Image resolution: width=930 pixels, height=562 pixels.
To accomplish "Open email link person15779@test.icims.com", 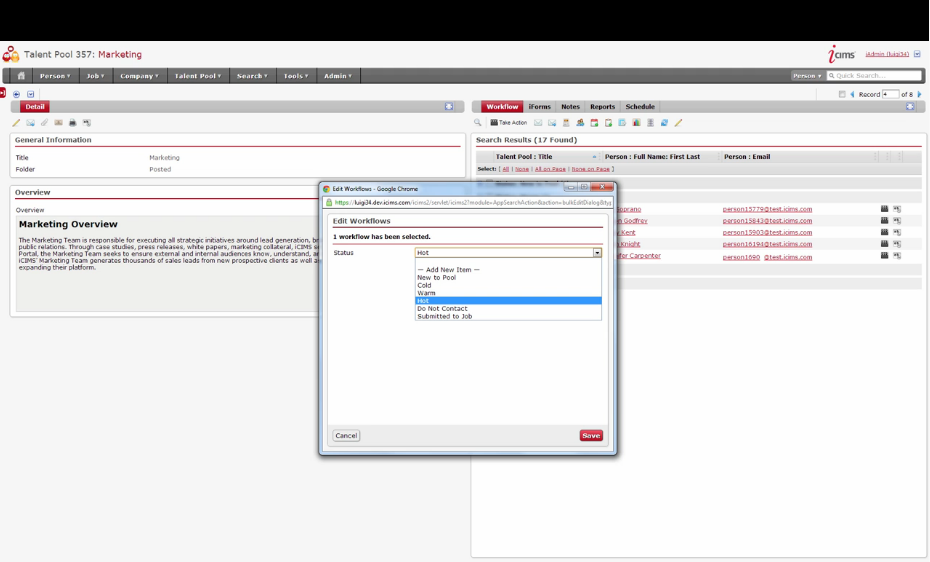I will tap(767, 209).
